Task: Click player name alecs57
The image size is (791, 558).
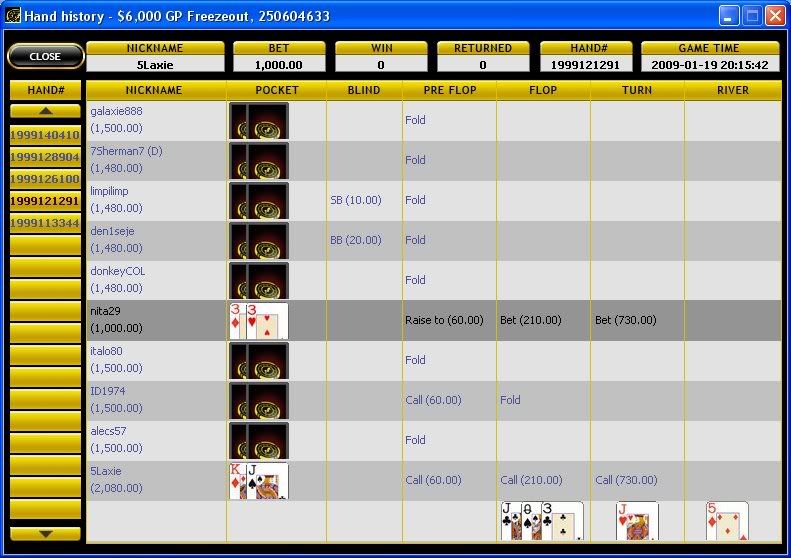Action: 108,431
